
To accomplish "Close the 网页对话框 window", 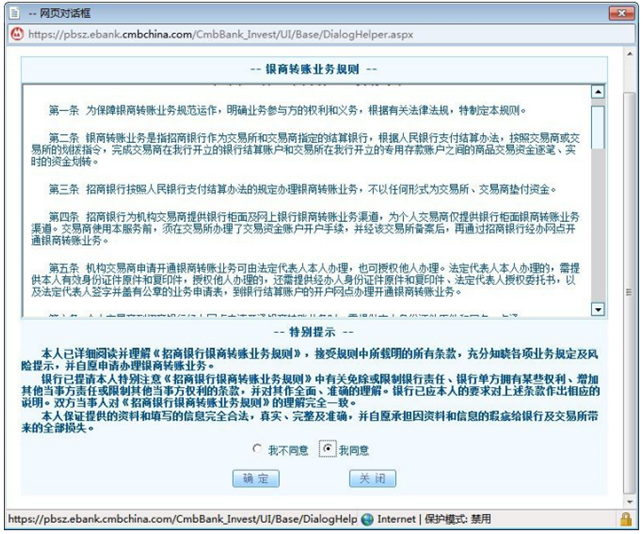I will [621, 13].
